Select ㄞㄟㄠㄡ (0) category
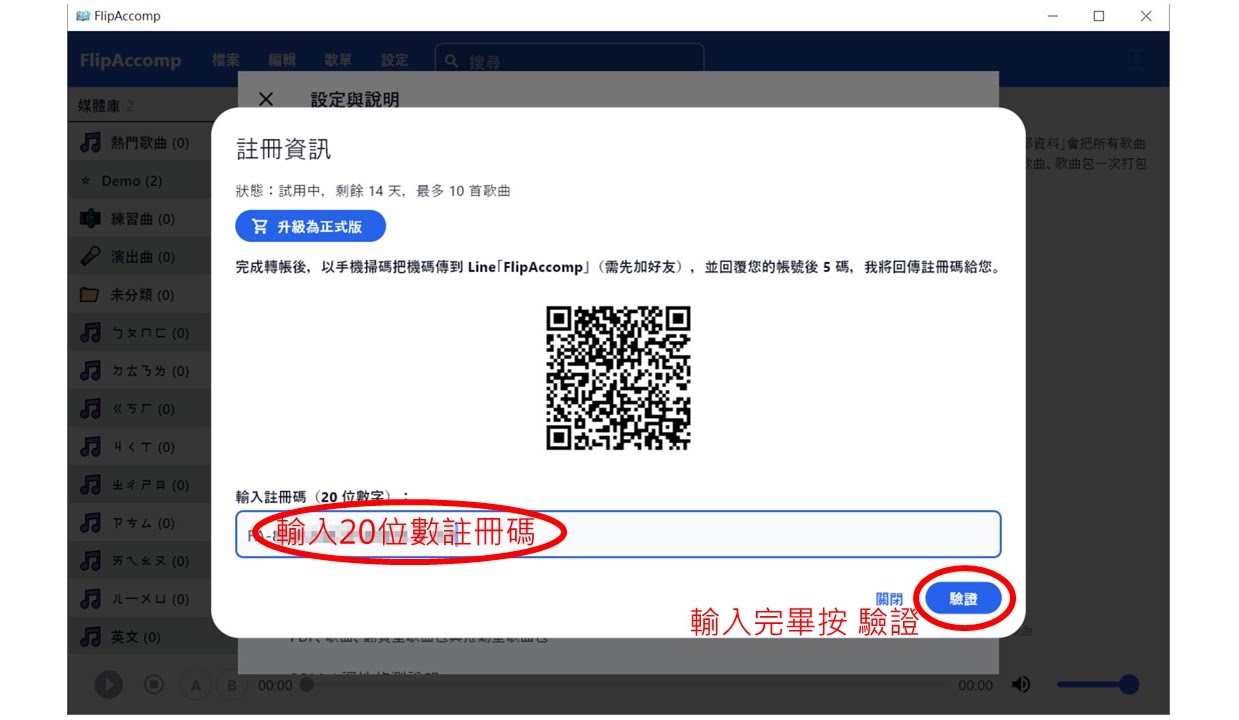This screenshot has height=720, width=1239. click(139, 561)
